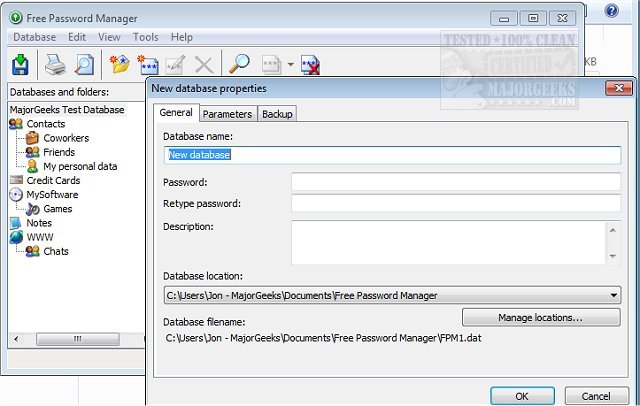Image resolution: width=640 pixels, height=406 pixels.
Task: Open the Database location dropdown
Action: [392, 295]
